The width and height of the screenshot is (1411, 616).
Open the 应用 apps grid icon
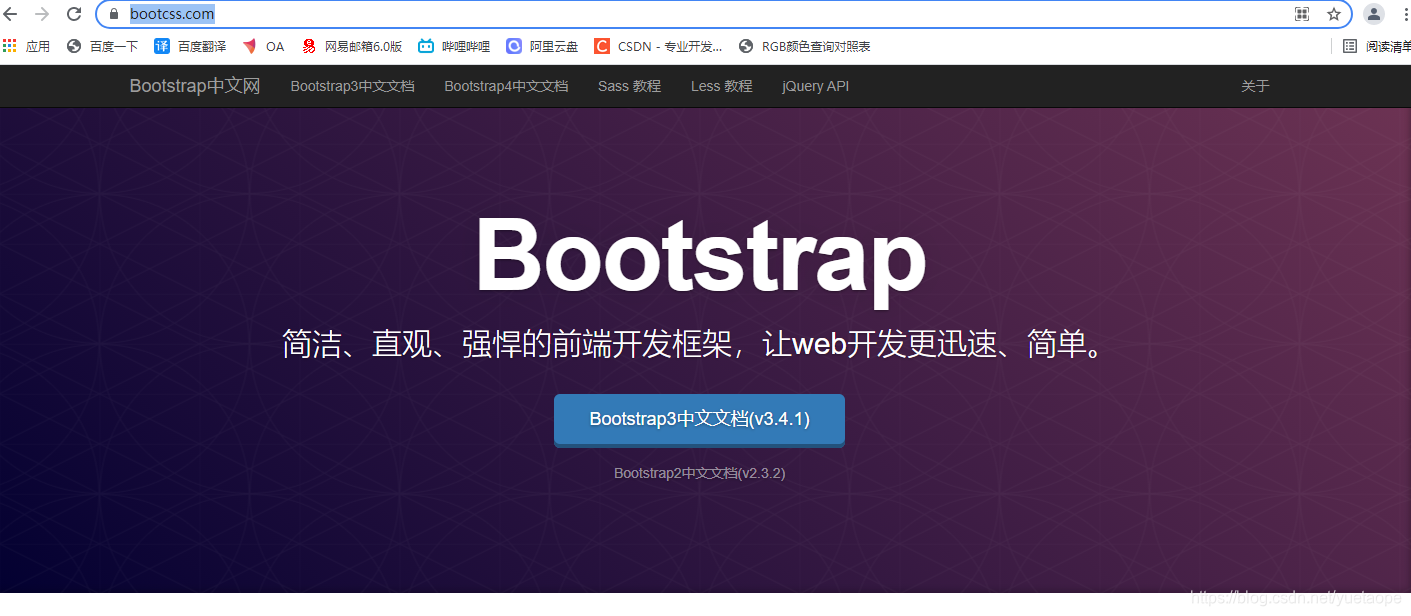coord(9,46)
